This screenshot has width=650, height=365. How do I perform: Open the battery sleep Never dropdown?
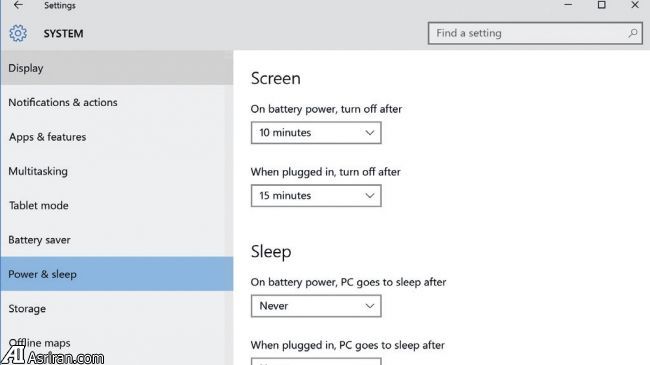pos(316,306)
